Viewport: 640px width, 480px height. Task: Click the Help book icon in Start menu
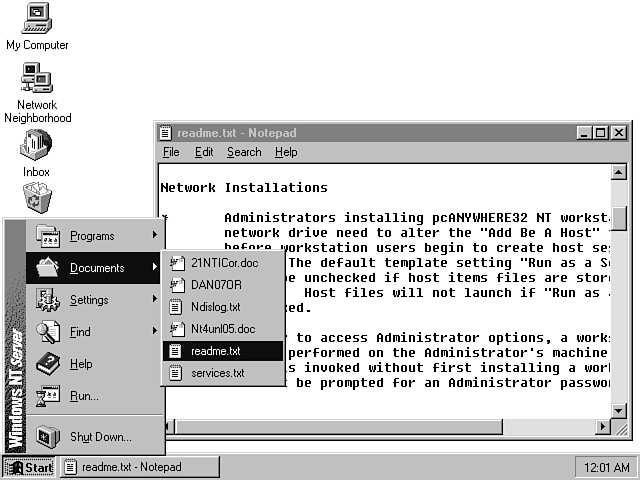tap(48, 364)
